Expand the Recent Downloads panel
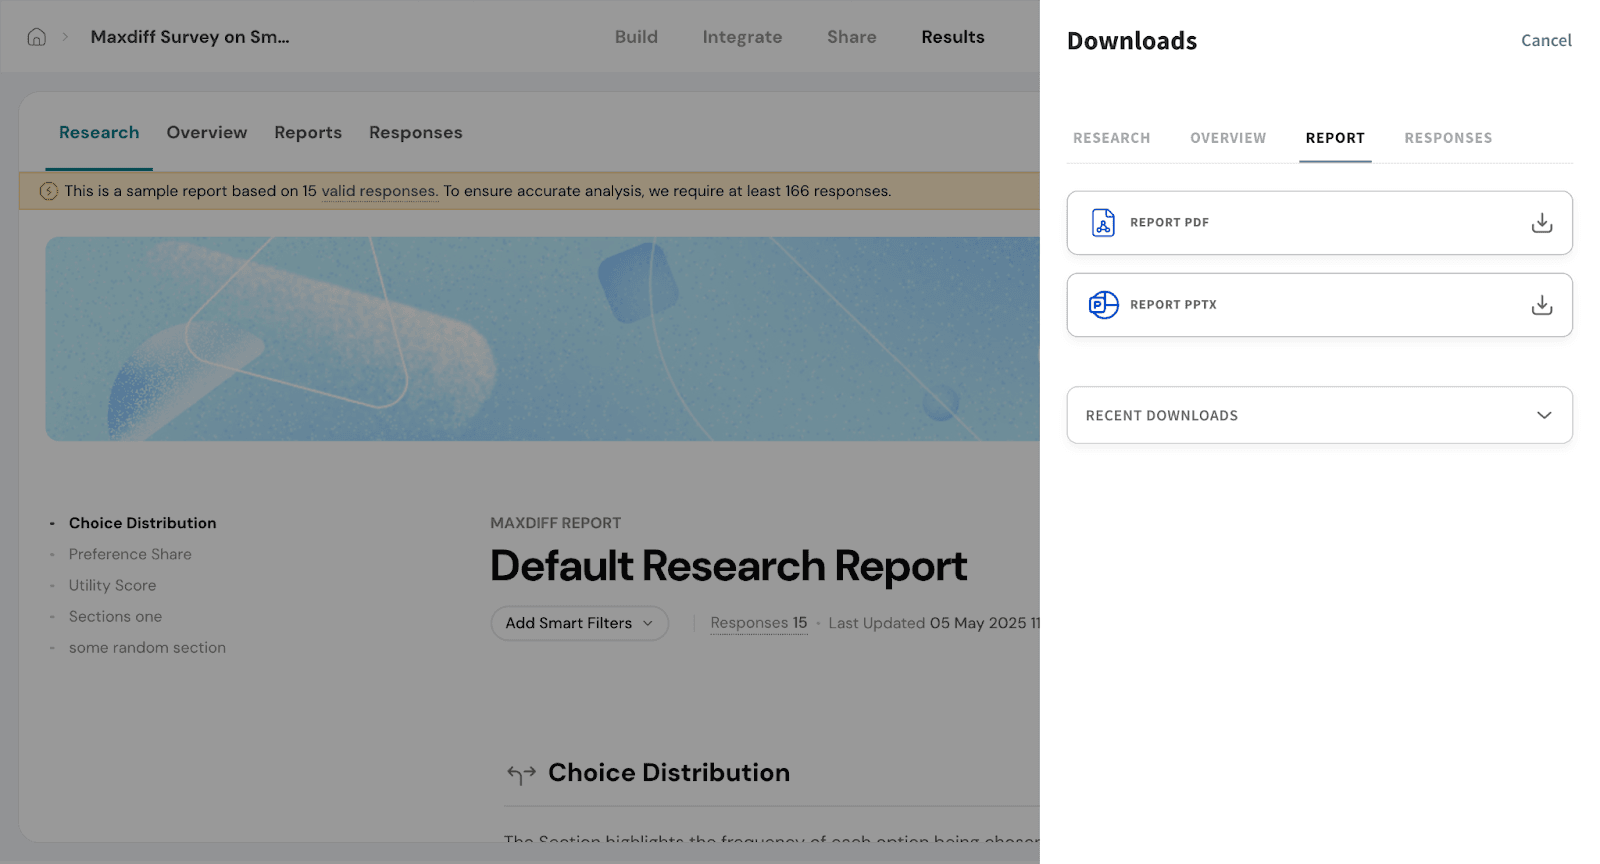 (x=1318, y=415)
